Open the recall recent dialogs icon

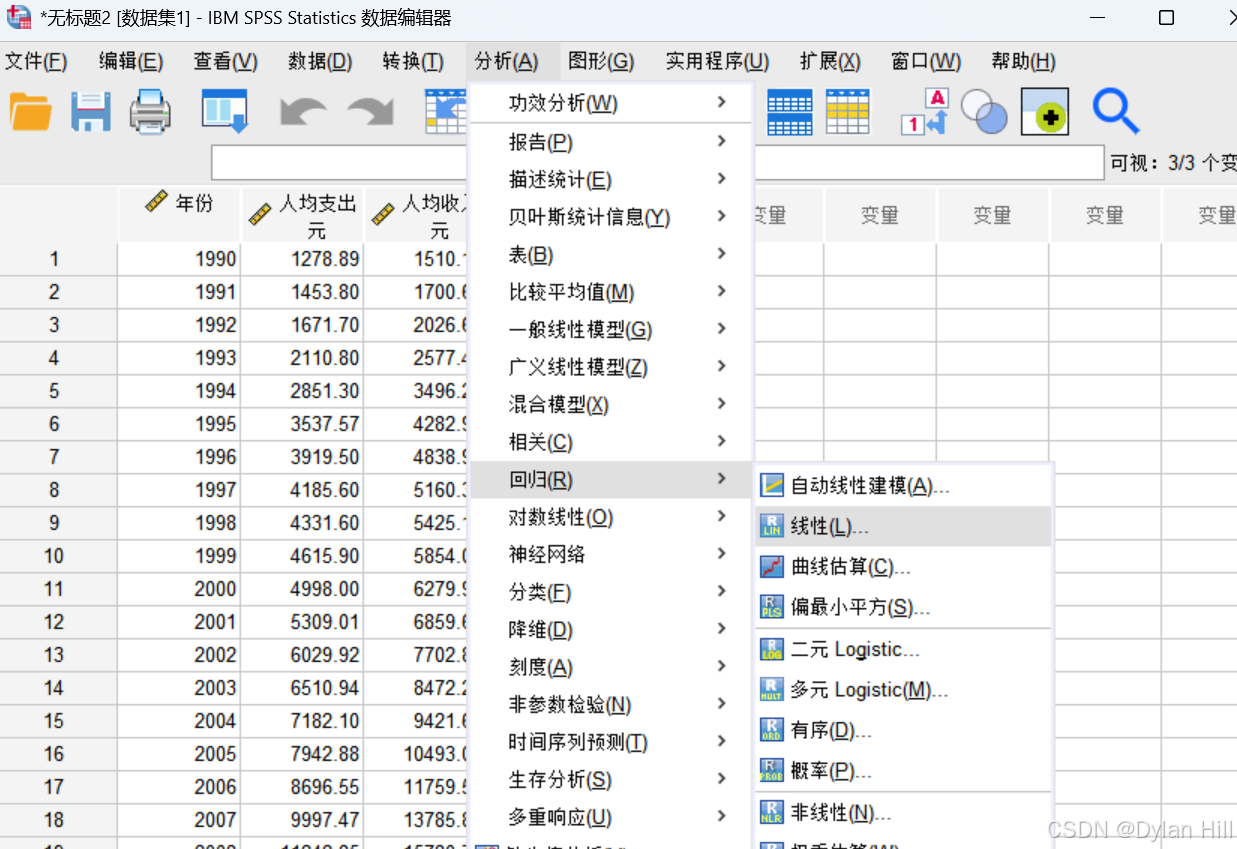224,111
